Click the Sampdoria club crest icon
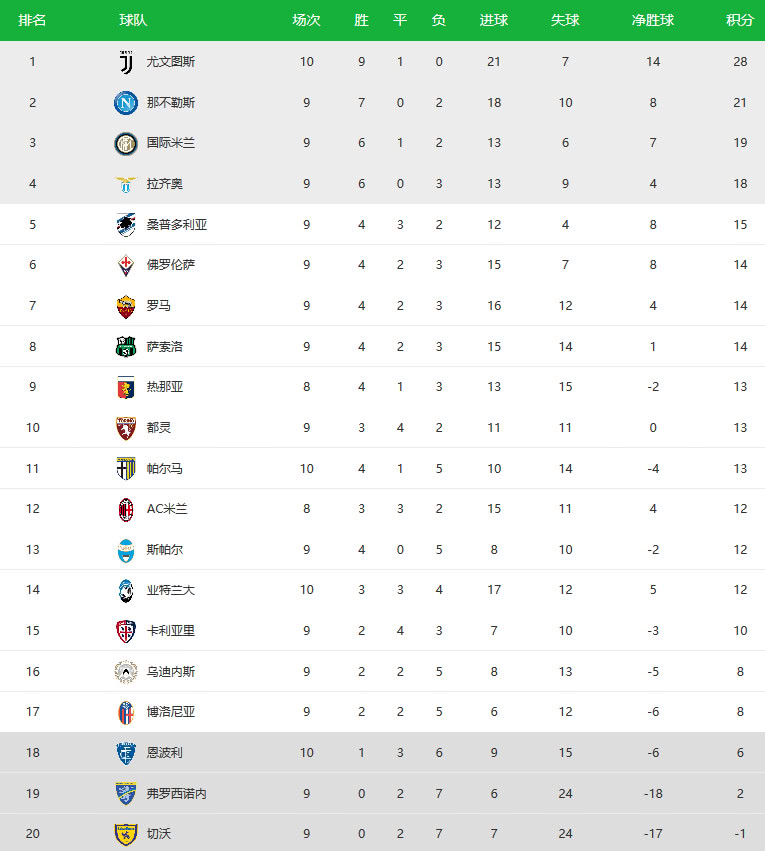The width and height of the screenshot is (765, 851). [125, 225]
